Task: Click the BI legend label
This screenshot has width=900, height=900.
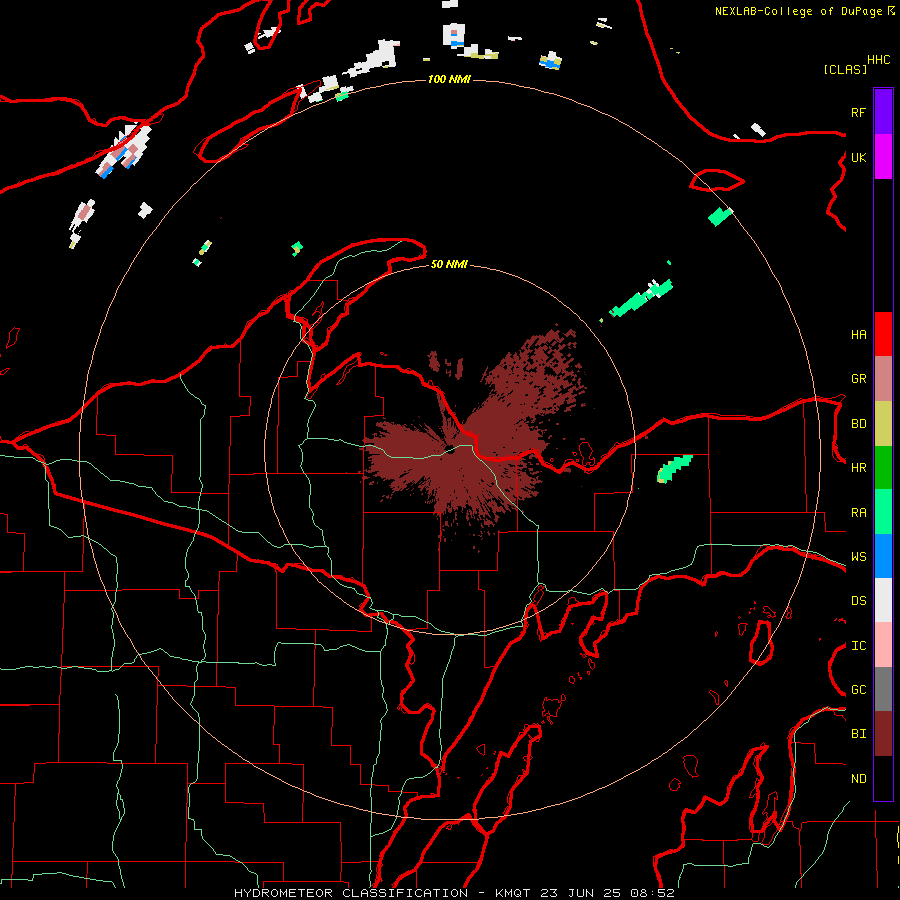Action: pos(858,734)
